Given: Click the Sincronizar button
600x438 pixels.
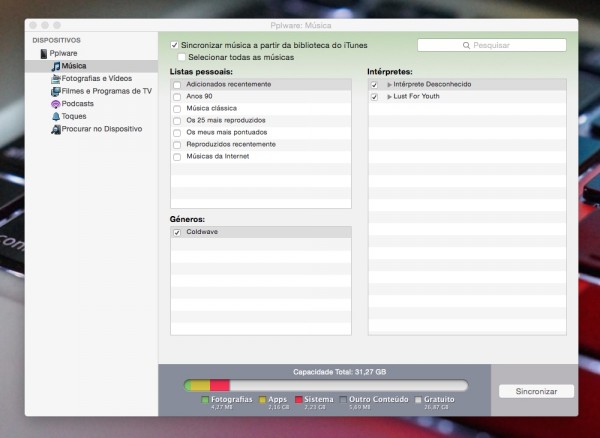Looking at the screenshot, I should [x=536, y=391].
